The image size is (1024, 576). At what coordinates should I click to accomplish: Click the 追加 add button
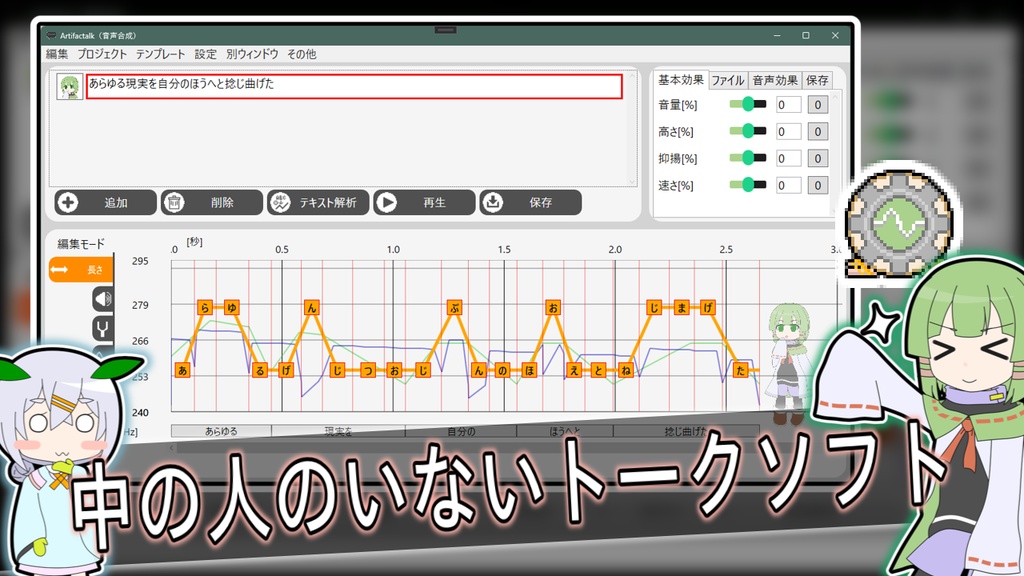pyautogui.click(x=106, y=202)
